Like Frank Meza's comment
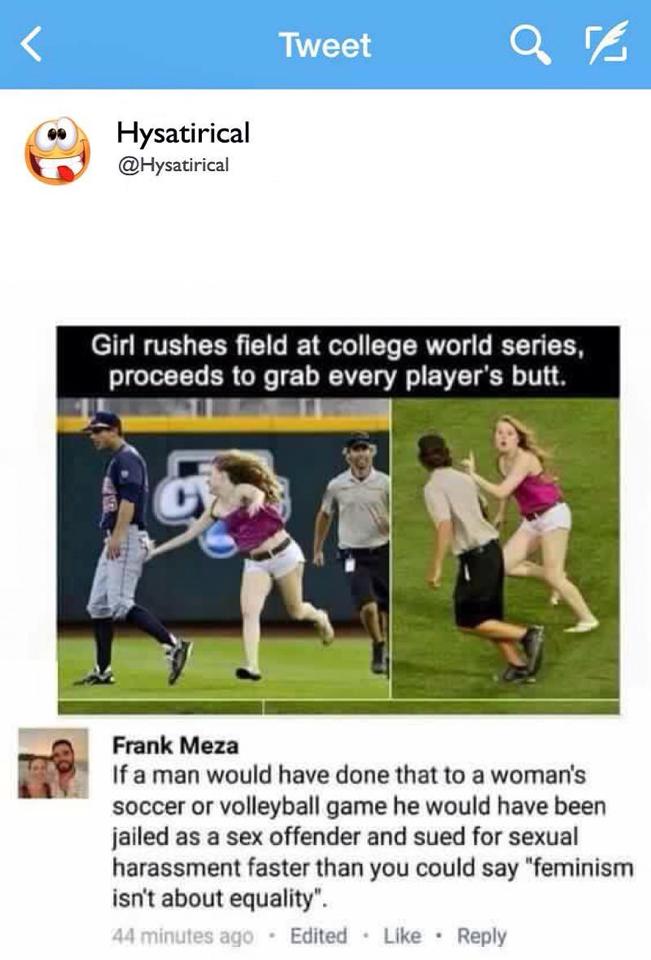Screen dimensions: 651x960 coord(402,936)
